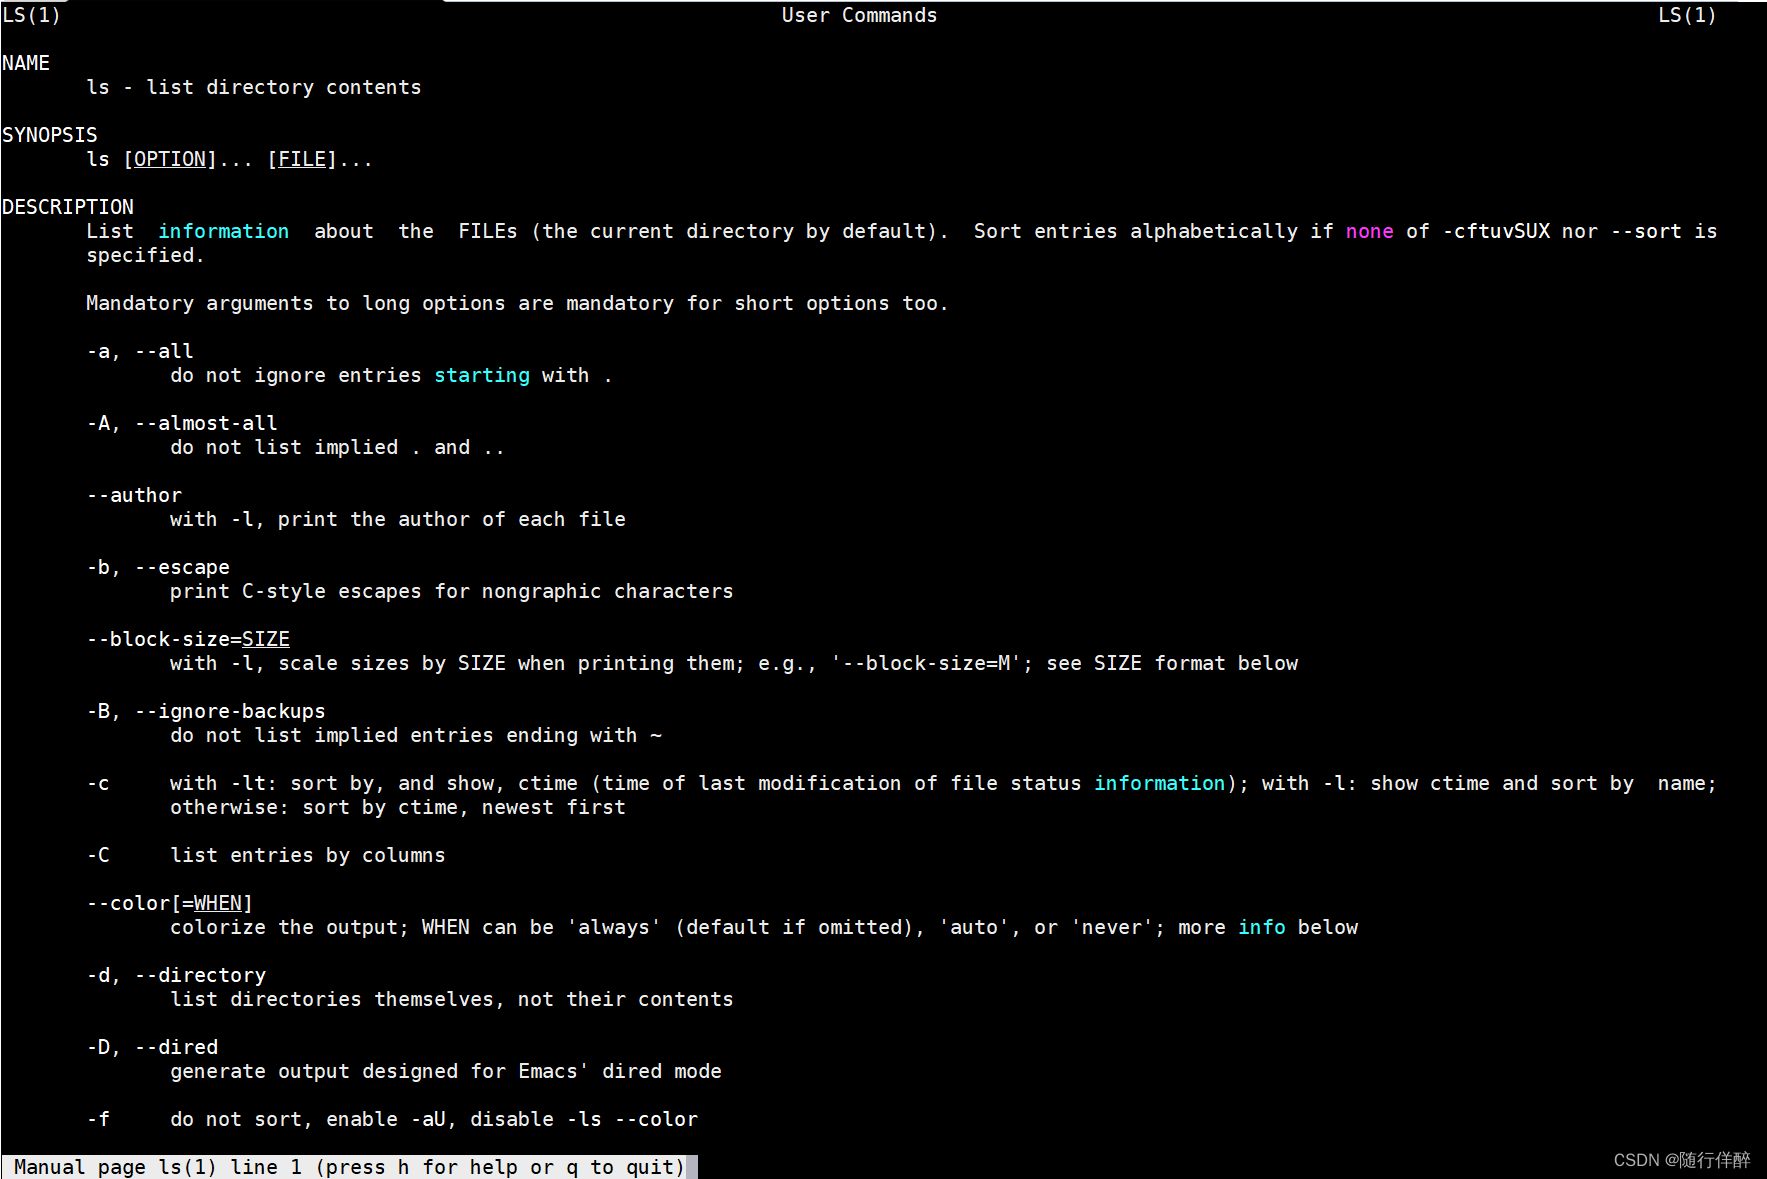Click 'Mandatory arguments to long options' sentence
The image size is (1767, 1179).
click(517, 303)
